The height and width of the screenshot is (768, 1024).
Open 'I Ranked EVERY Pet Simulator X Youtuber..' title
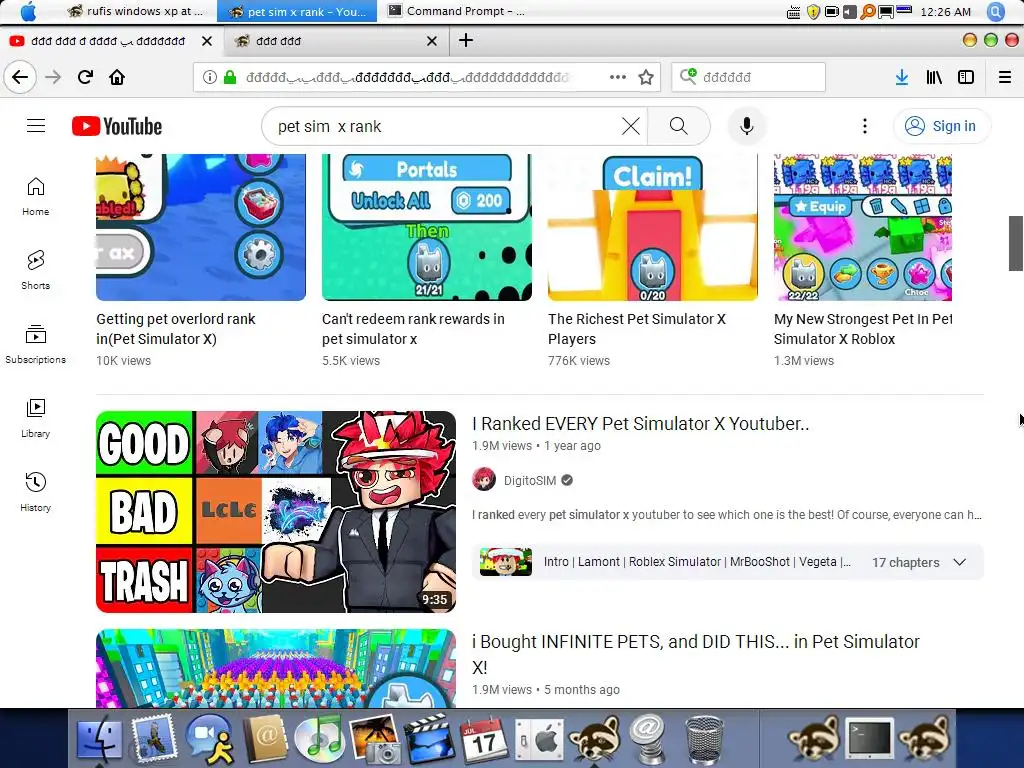(x=641, y=423)
